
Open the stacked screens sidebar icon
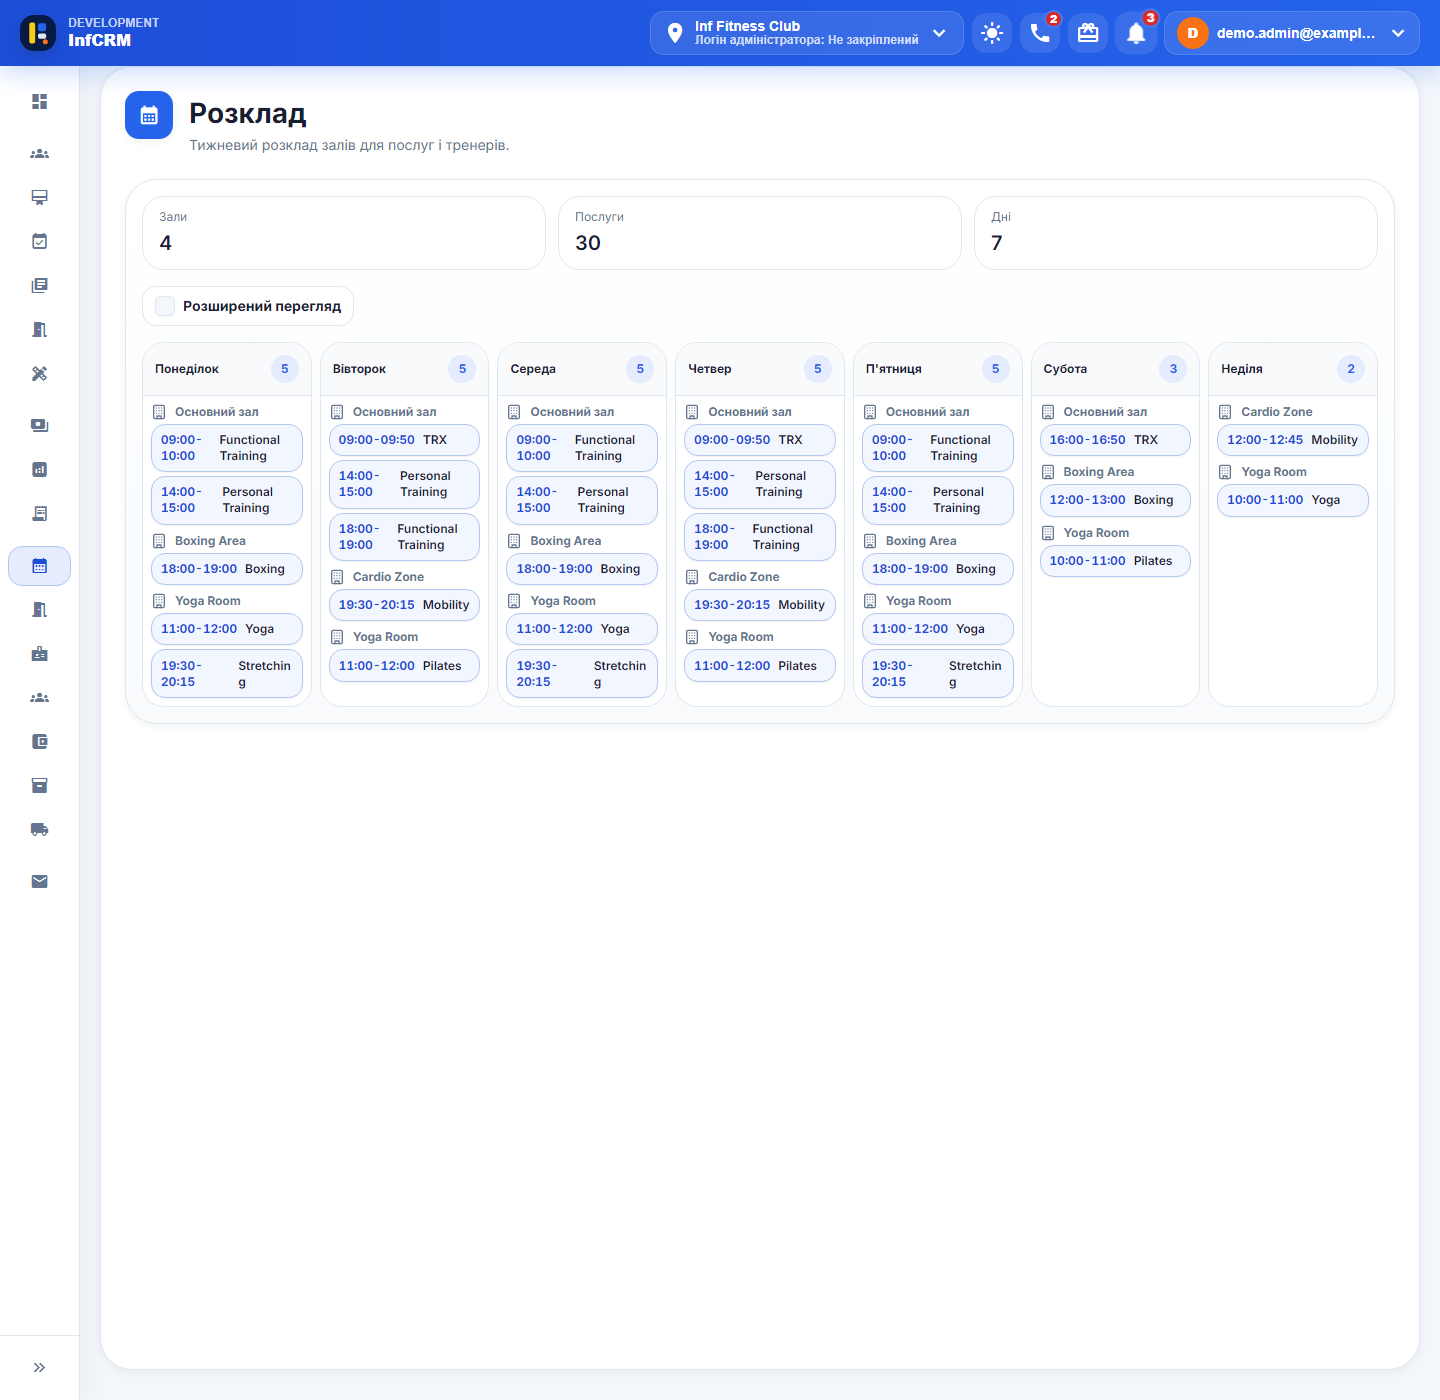click(x=39, y=425)
